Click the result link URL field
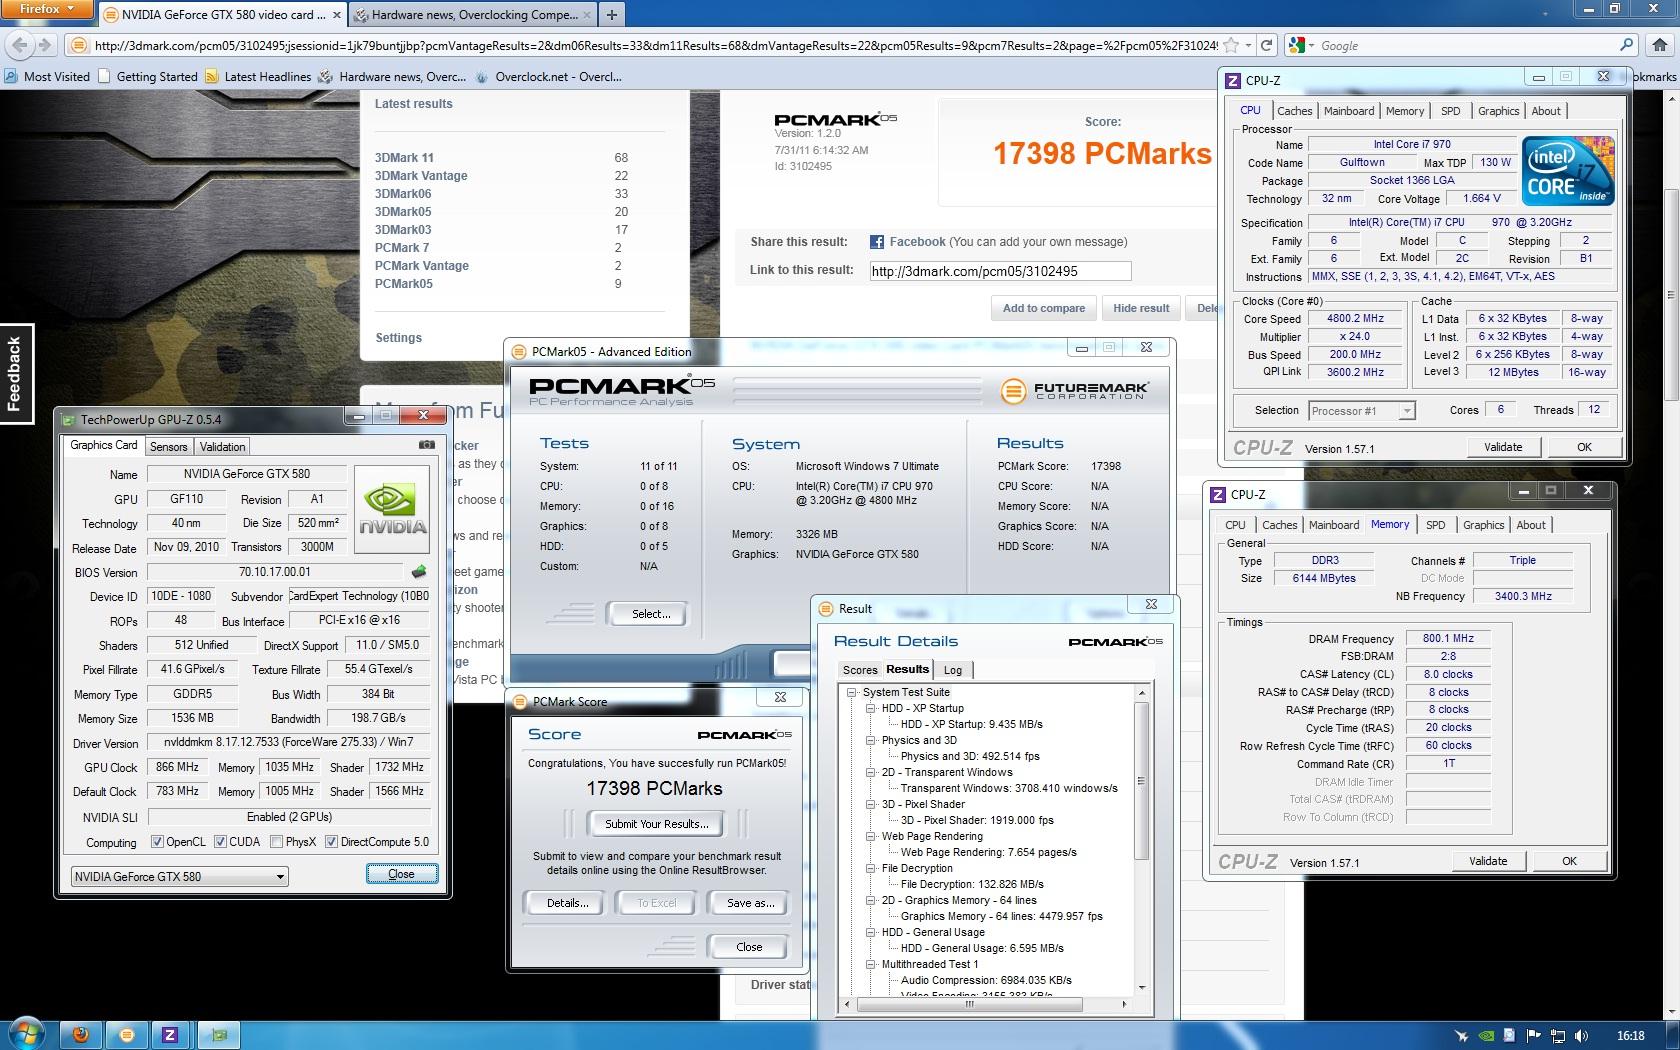Image resolution: width=1680 pixels, height=1050 pixels. click(1000, 271)
